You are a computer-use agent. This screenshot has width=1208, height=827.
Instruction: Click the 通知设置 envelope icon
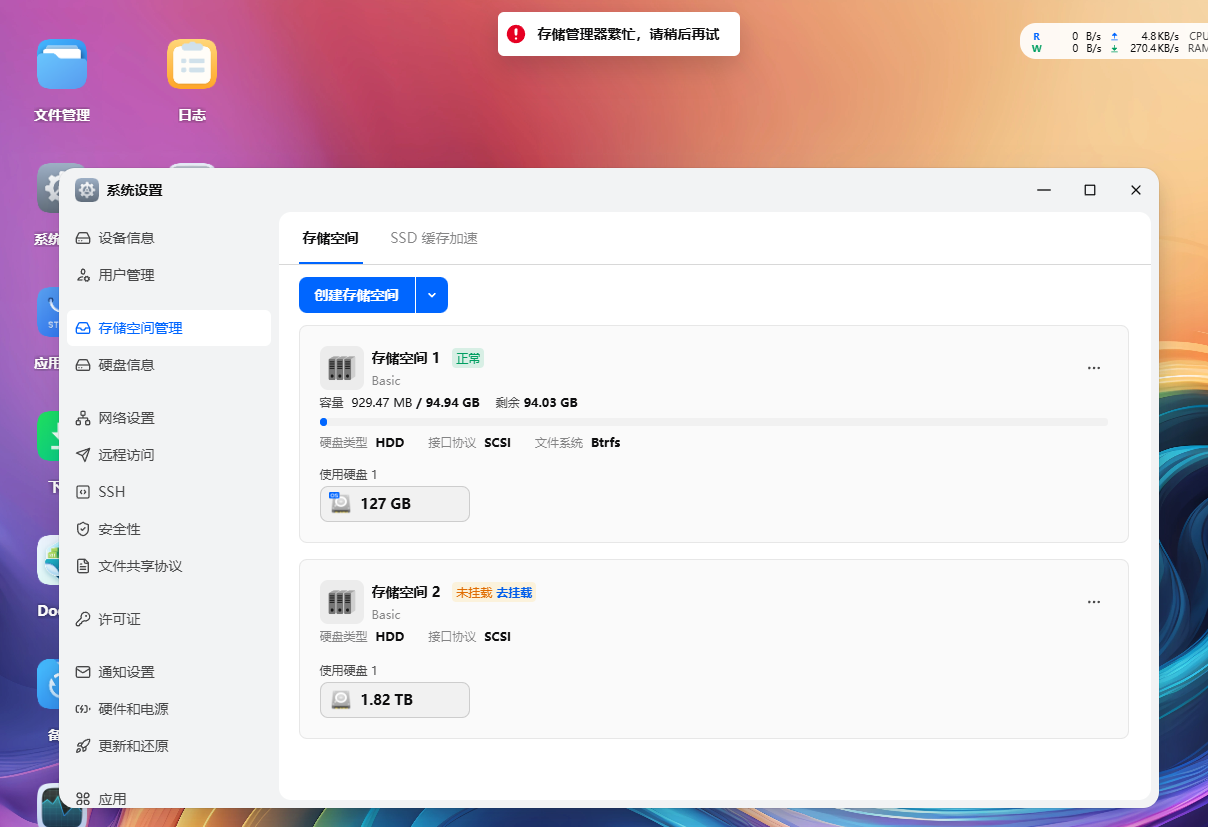[83, 672]
